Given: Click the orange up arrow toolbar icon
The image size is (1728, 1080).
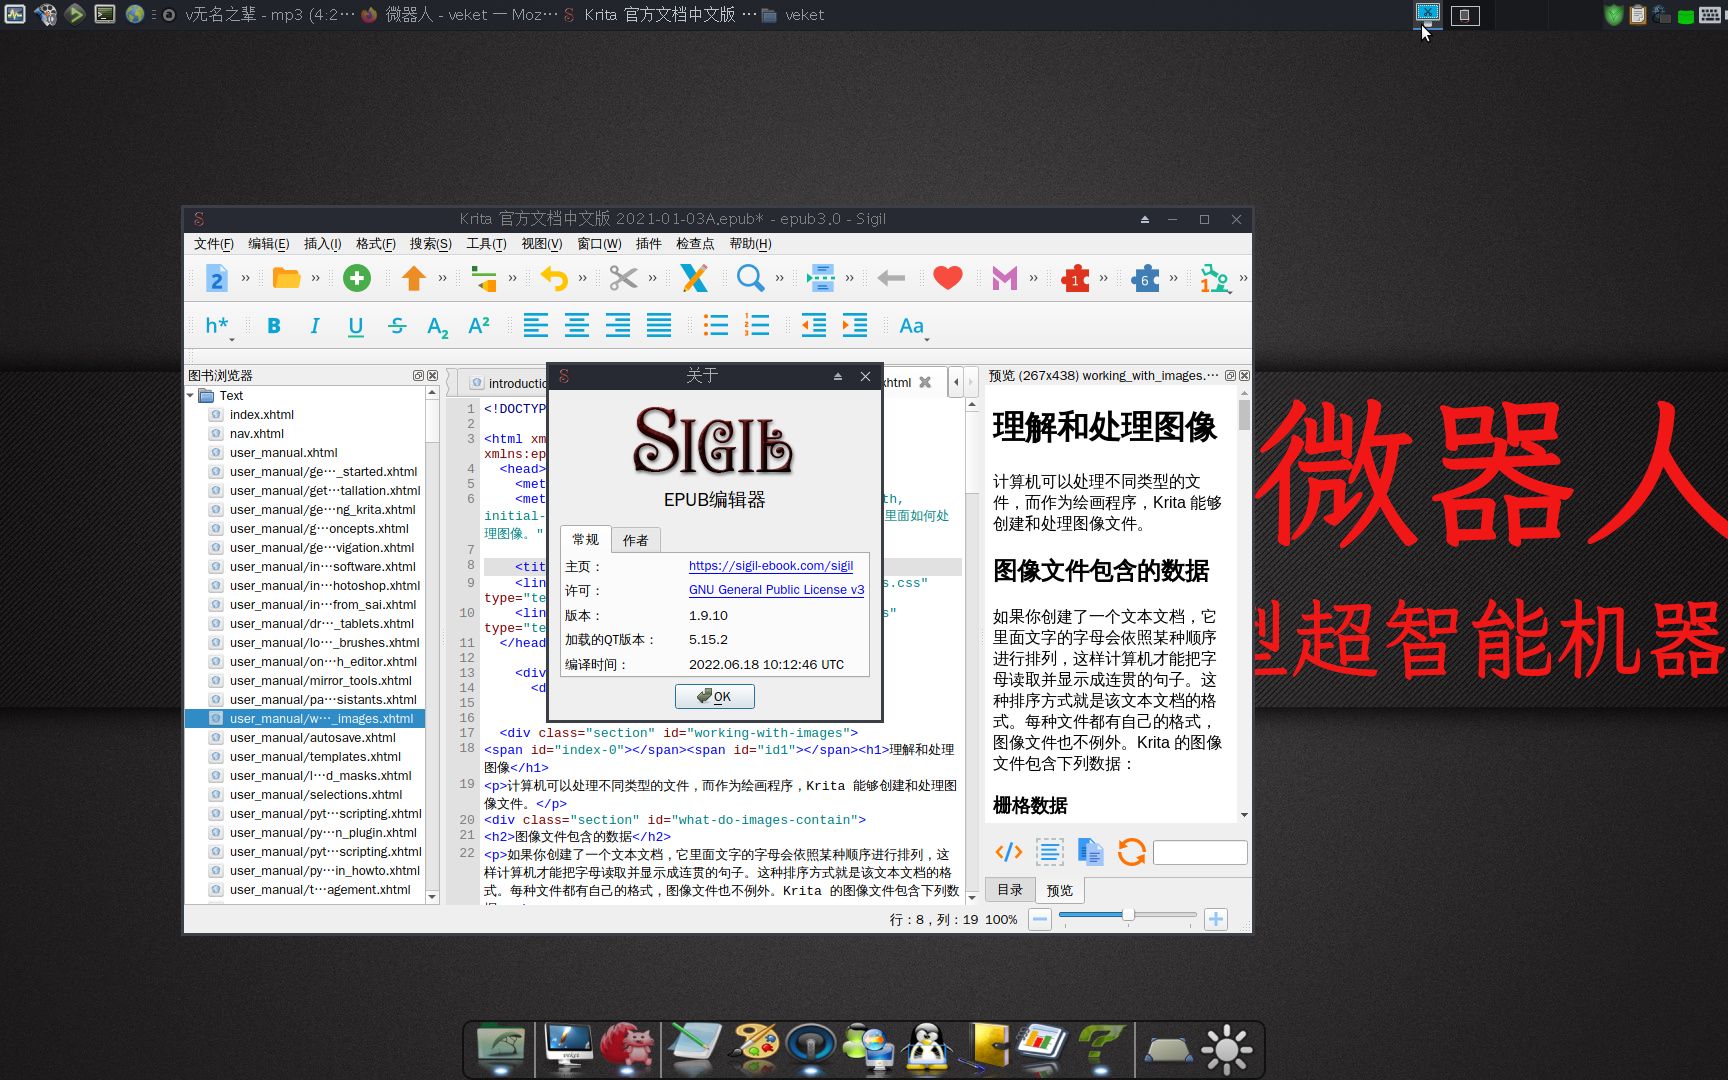Looking at the screenshot, I should click(413, 278).
